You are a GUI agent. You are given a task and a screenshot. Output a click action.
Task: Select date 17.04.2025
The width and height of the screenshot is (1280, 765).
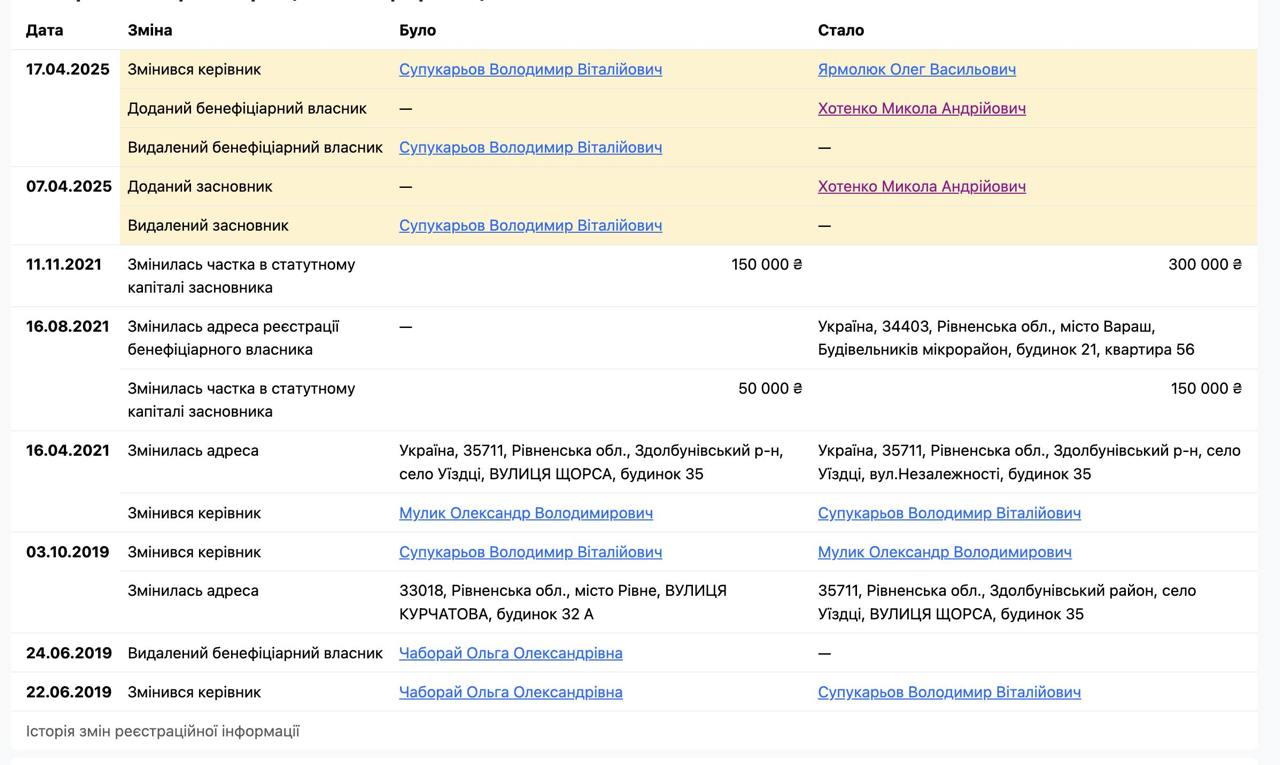click(x=68, y=69)
